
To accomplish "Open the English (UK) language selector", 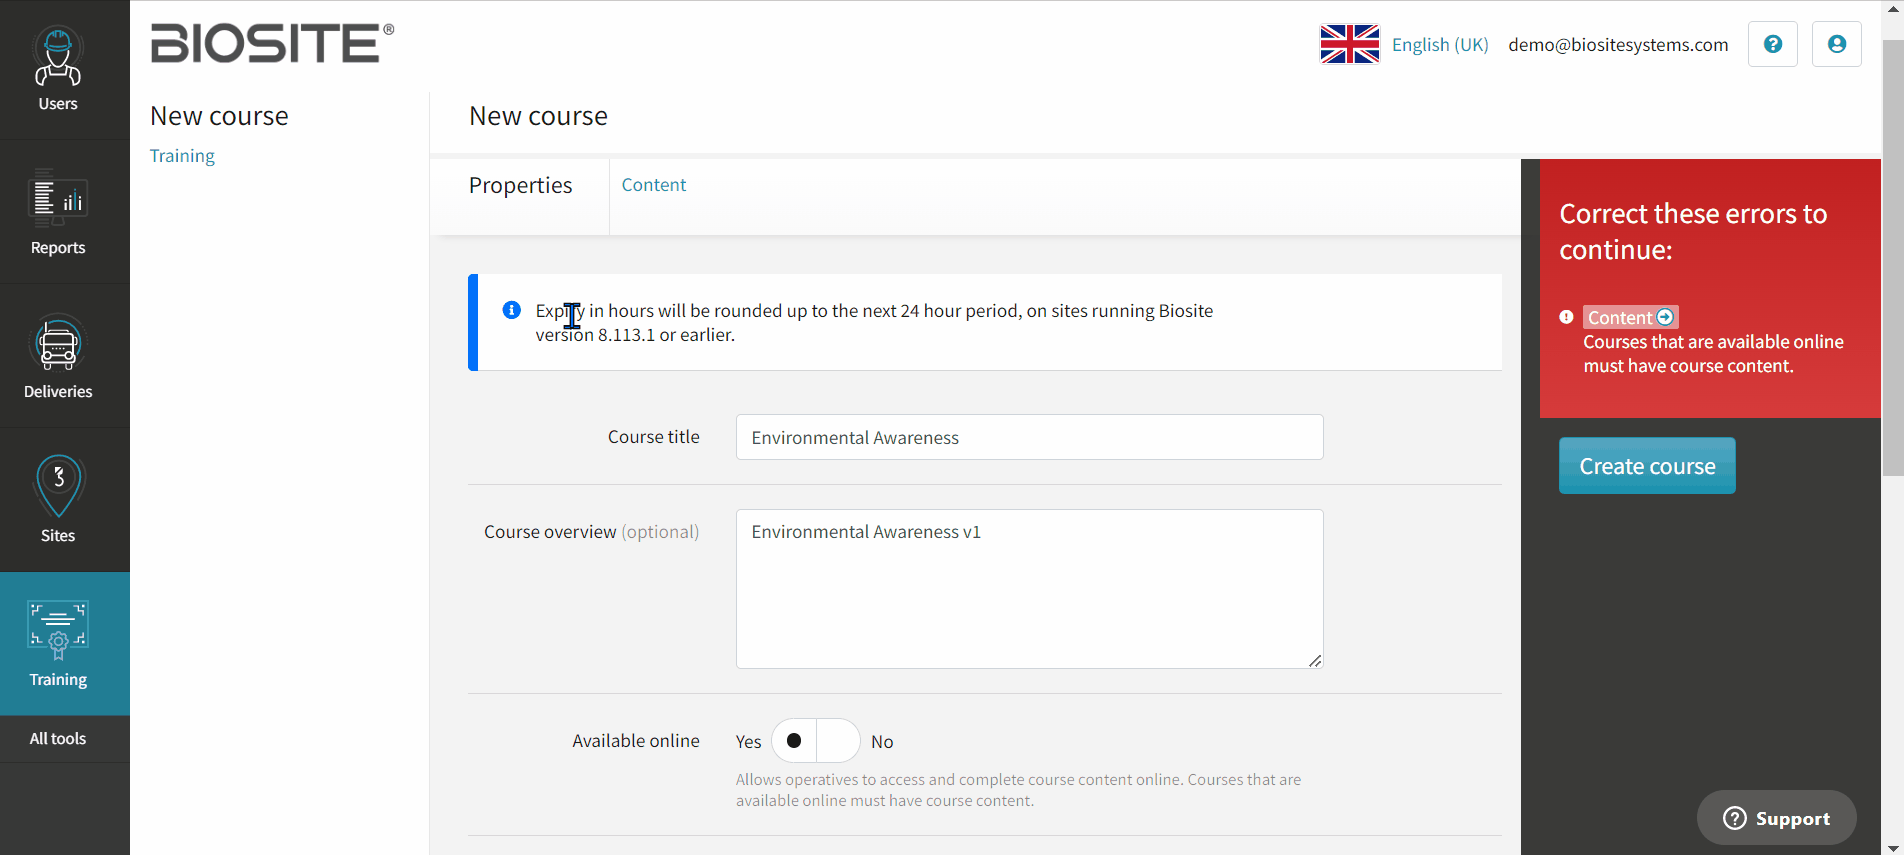I will coord(1440,45).
